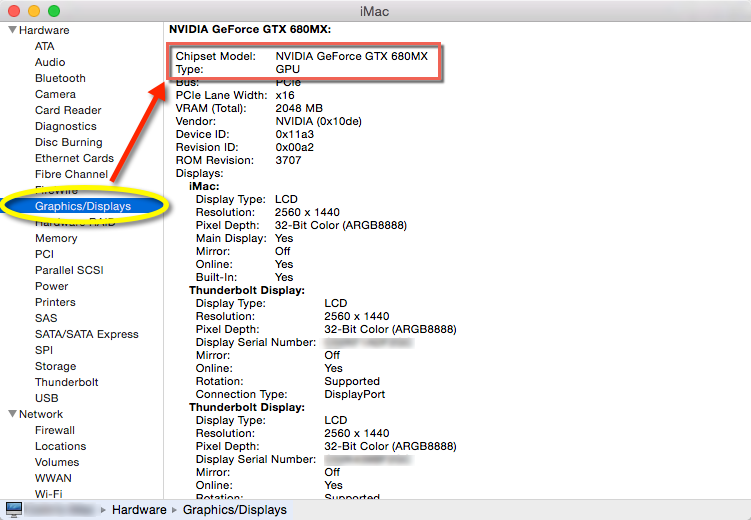Select WWAN under Network
Viewport: 751px width, 520px height.
(x=53, y=478)
